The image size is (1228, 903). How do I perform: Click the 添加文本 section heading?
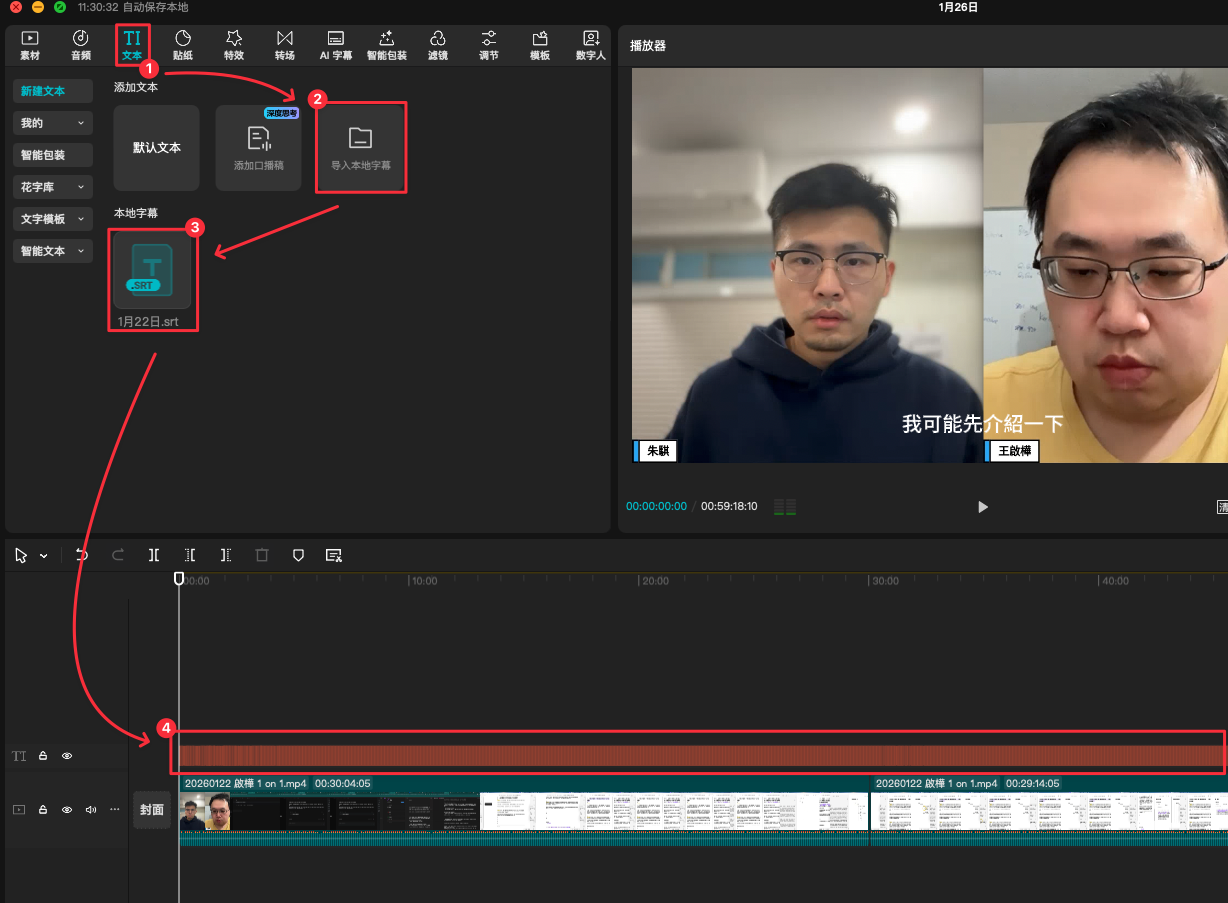tap(136, 87)
